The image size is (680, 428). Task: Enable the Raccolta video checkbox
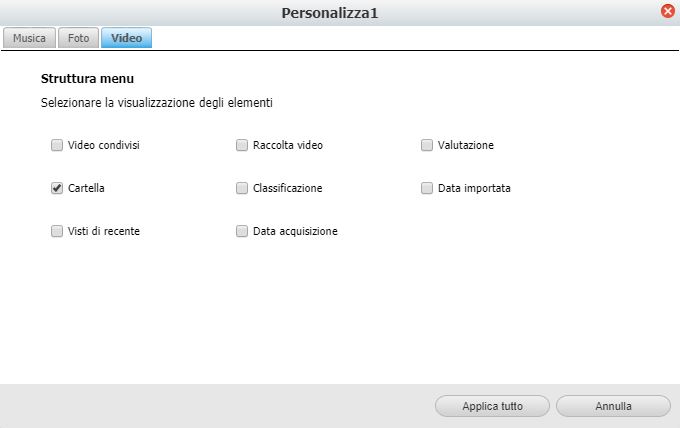coord(242,145)
